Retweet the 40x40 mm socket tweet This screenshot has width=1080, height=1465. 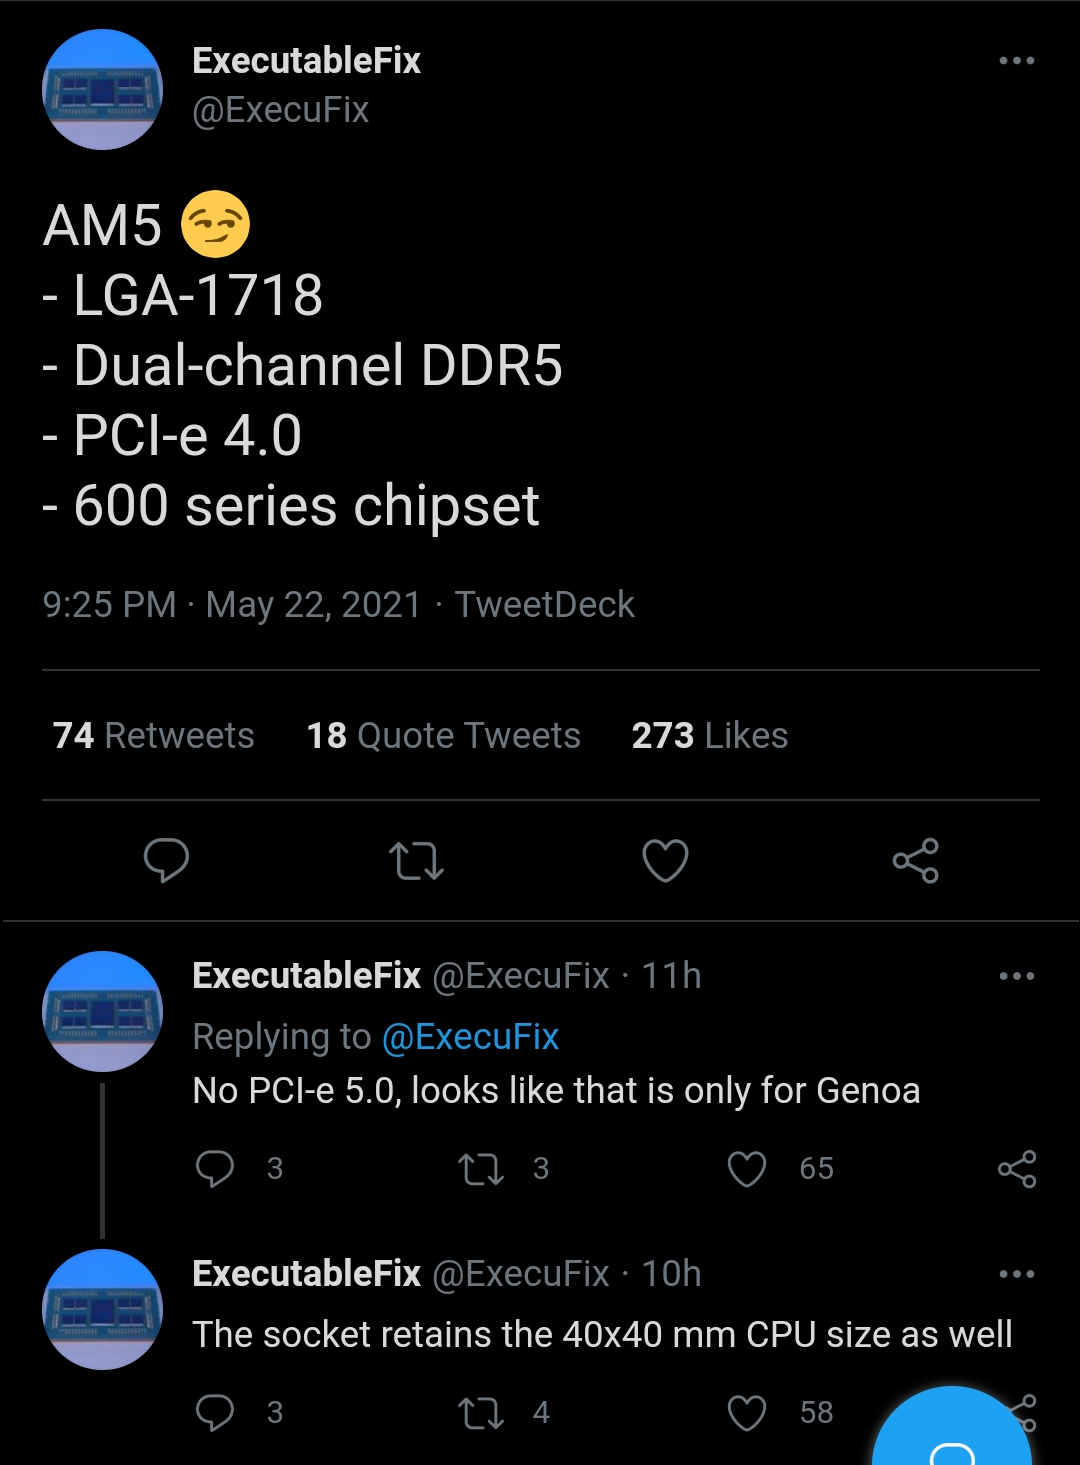(x=481, y=1412)
